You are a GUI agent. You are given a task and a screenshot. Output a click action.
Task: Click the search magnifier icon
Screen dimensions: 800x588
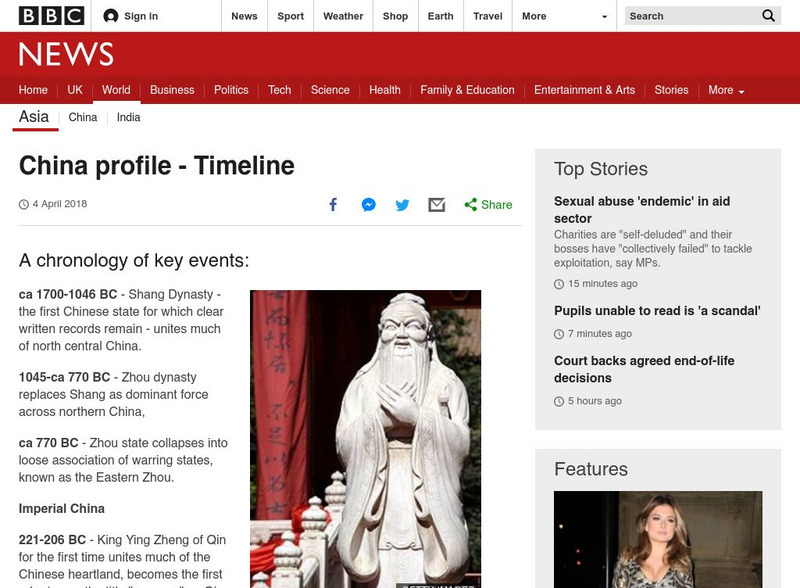coord(768,16)
